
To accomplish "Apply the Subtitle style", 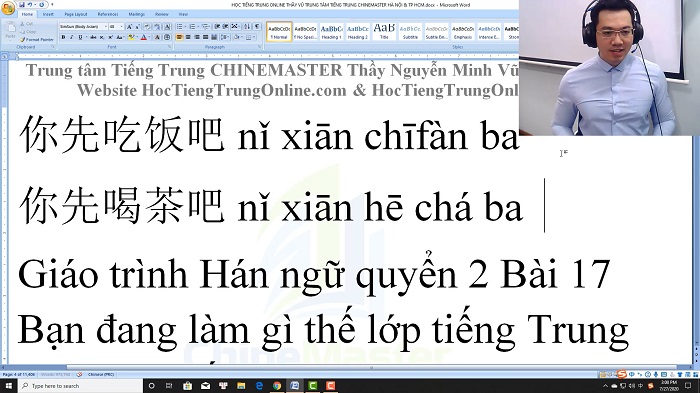I will click(410, 32).
